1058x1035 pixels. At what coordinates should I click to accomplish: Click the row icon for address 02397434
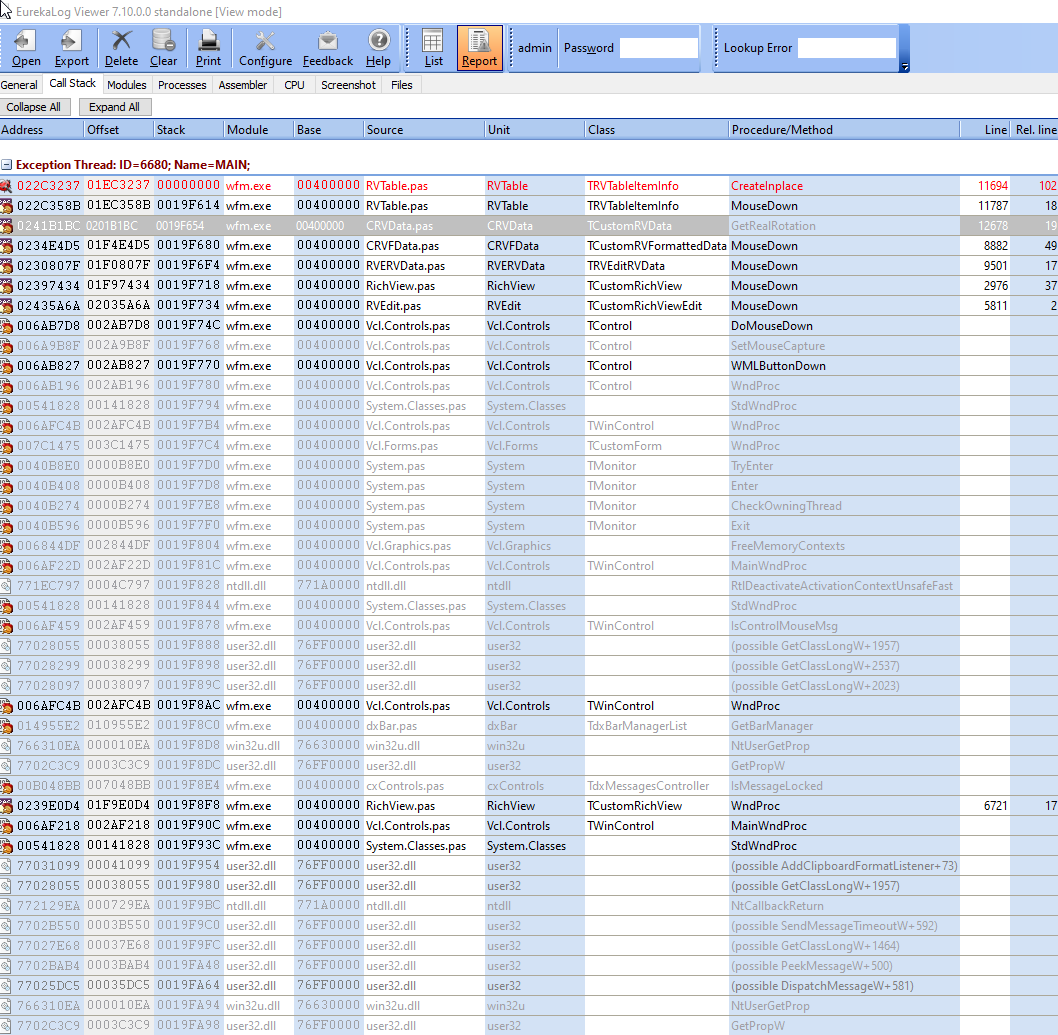(x=6, y=285)
